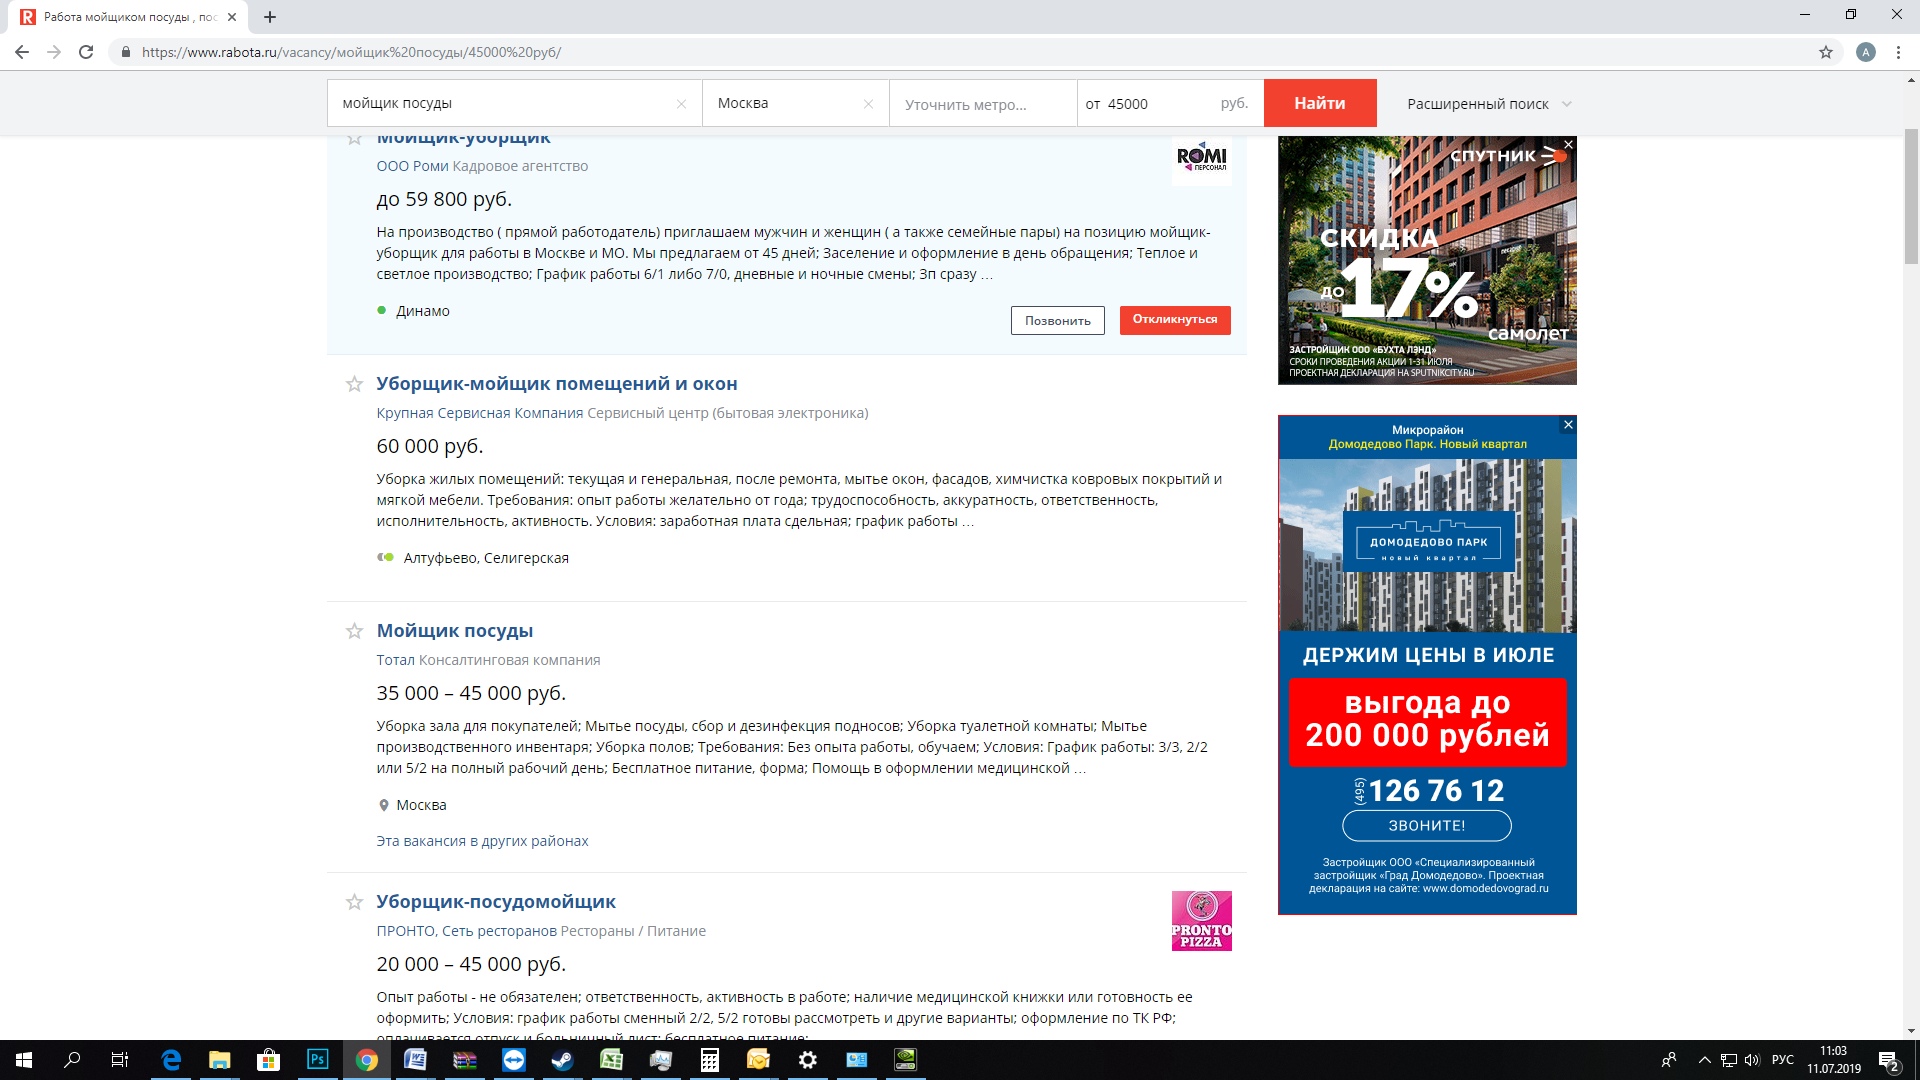
Task: Show hidden system tray icons
Action: click(x=1704, y=1060)
